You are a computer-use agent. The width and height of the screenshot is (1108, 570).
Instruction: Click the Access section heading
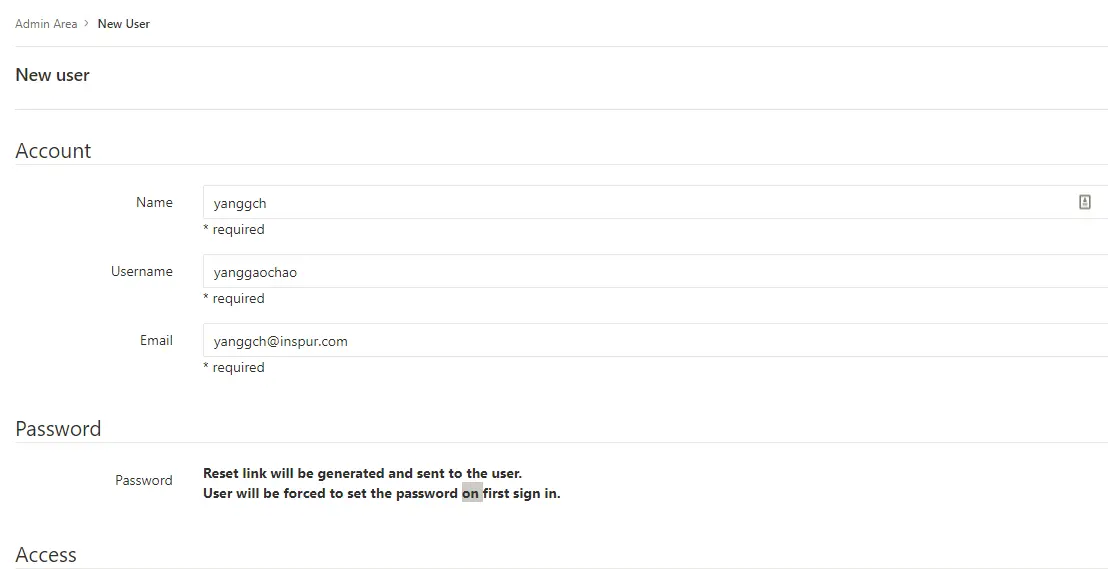click(46, 555)
